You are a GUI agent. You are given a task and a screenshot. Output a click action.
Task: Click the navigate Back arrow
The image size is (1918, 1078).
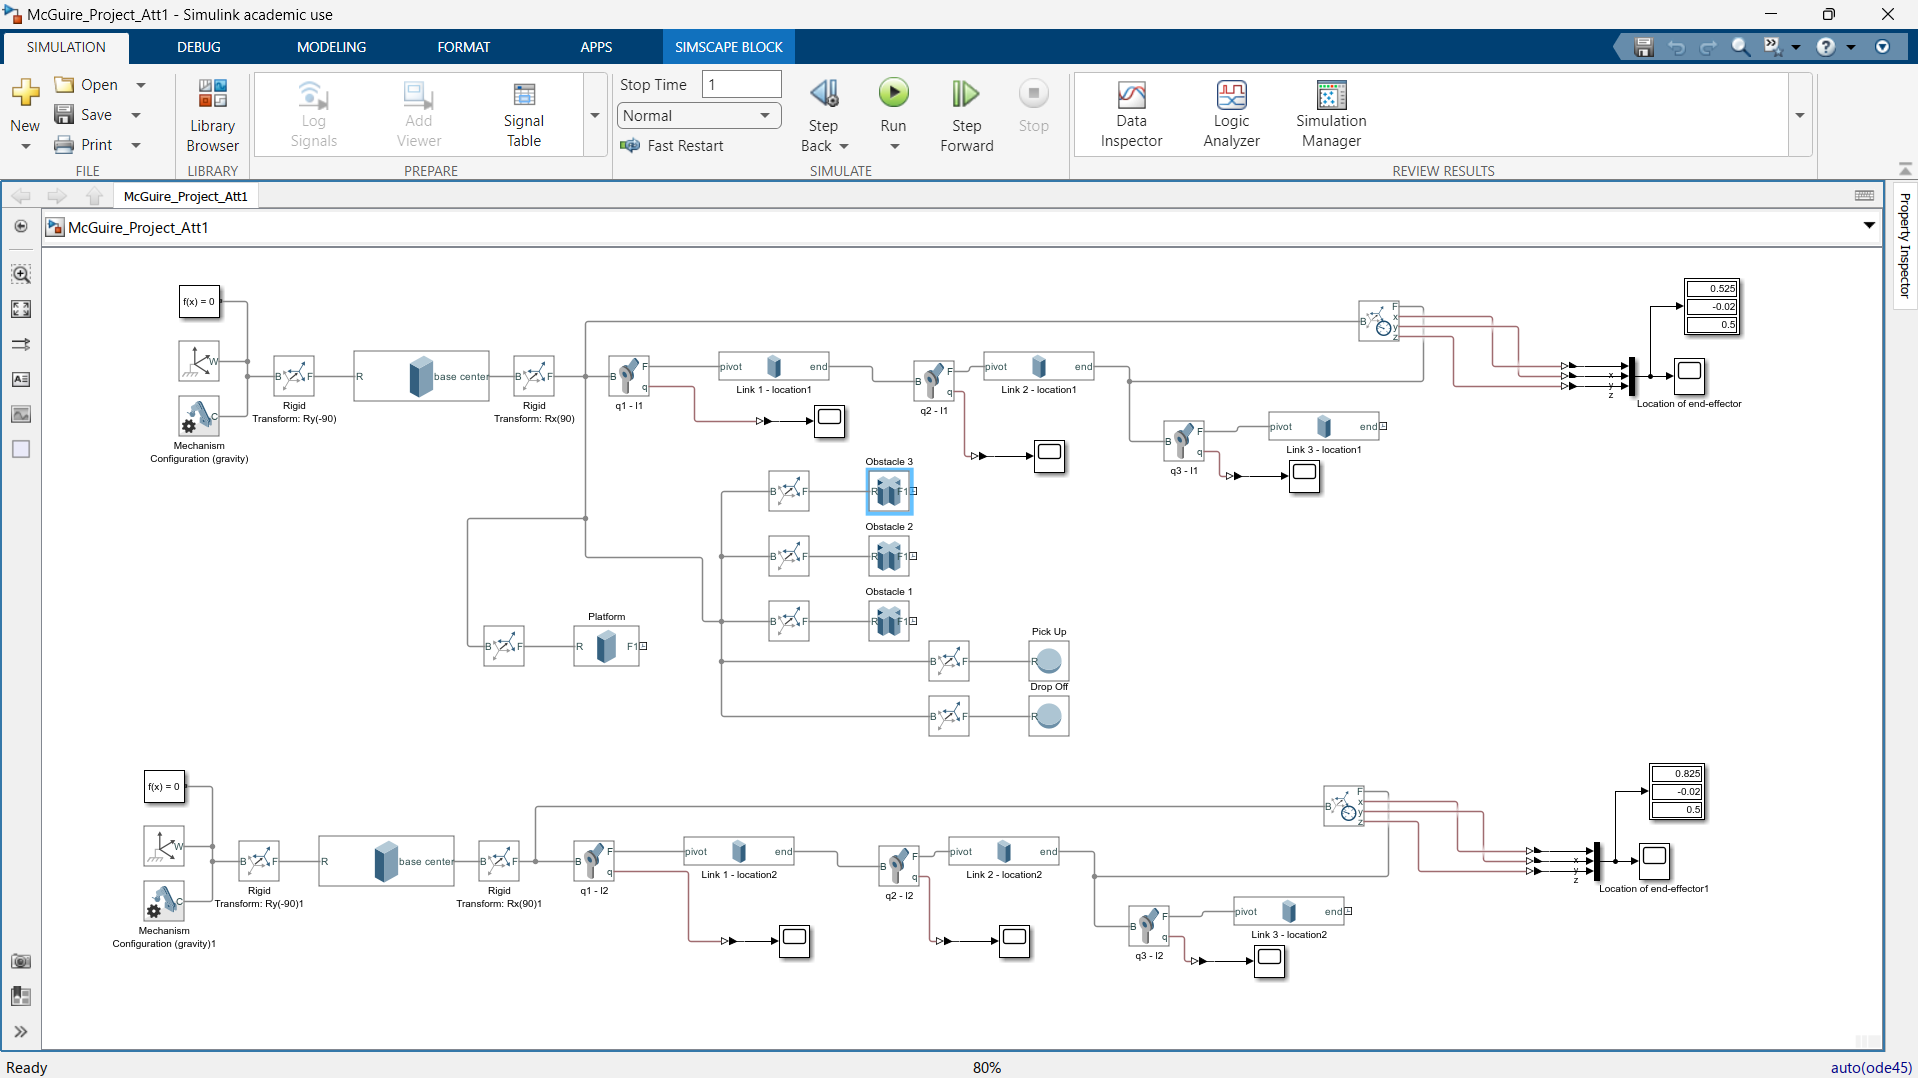(21, 196)
